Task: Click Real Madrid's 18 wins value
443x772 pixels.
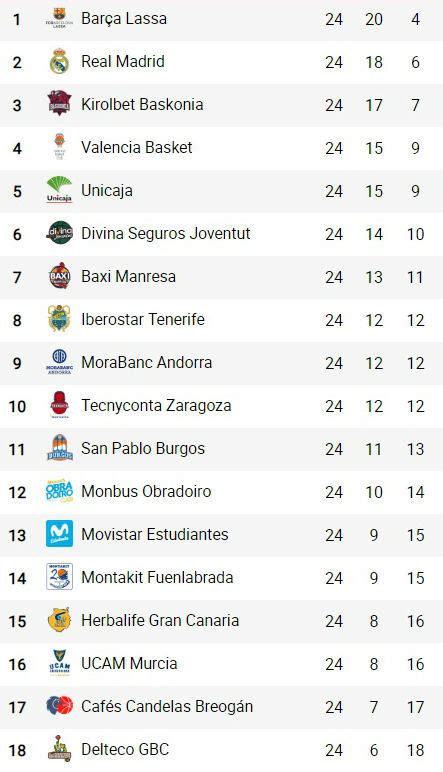Action: [374, 62]
